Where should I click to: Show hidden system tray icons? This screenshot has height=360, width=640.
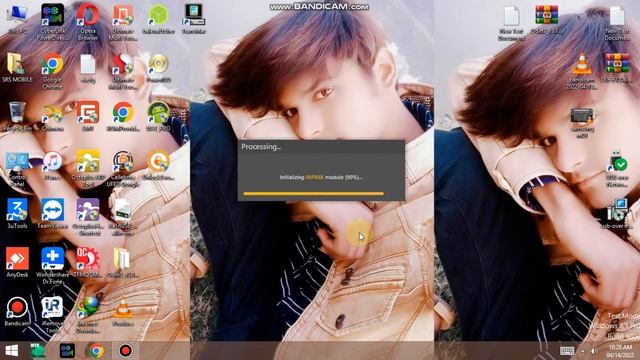(x=582, y=351)
